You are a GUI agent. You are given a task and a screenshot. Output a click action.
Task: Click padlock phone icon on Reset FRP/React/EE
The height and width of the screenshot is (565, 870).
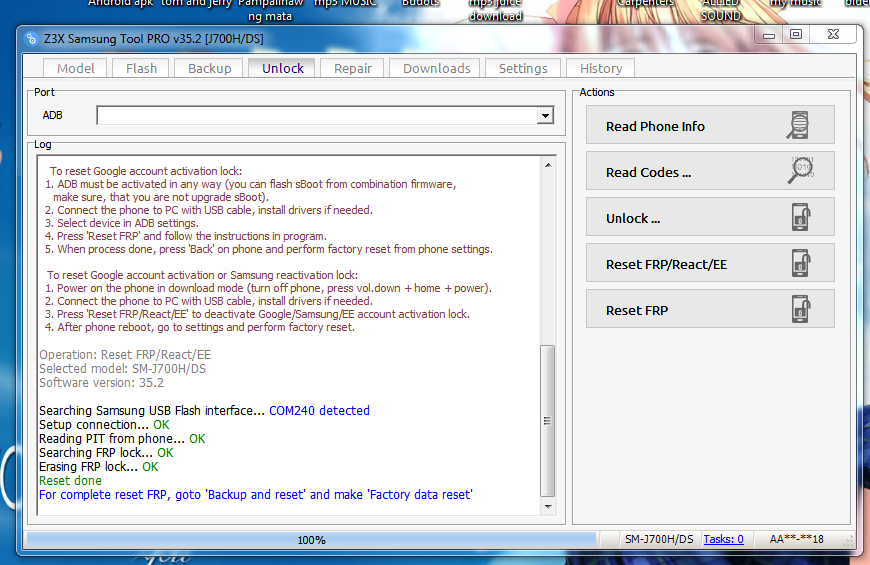coord(801,263)
